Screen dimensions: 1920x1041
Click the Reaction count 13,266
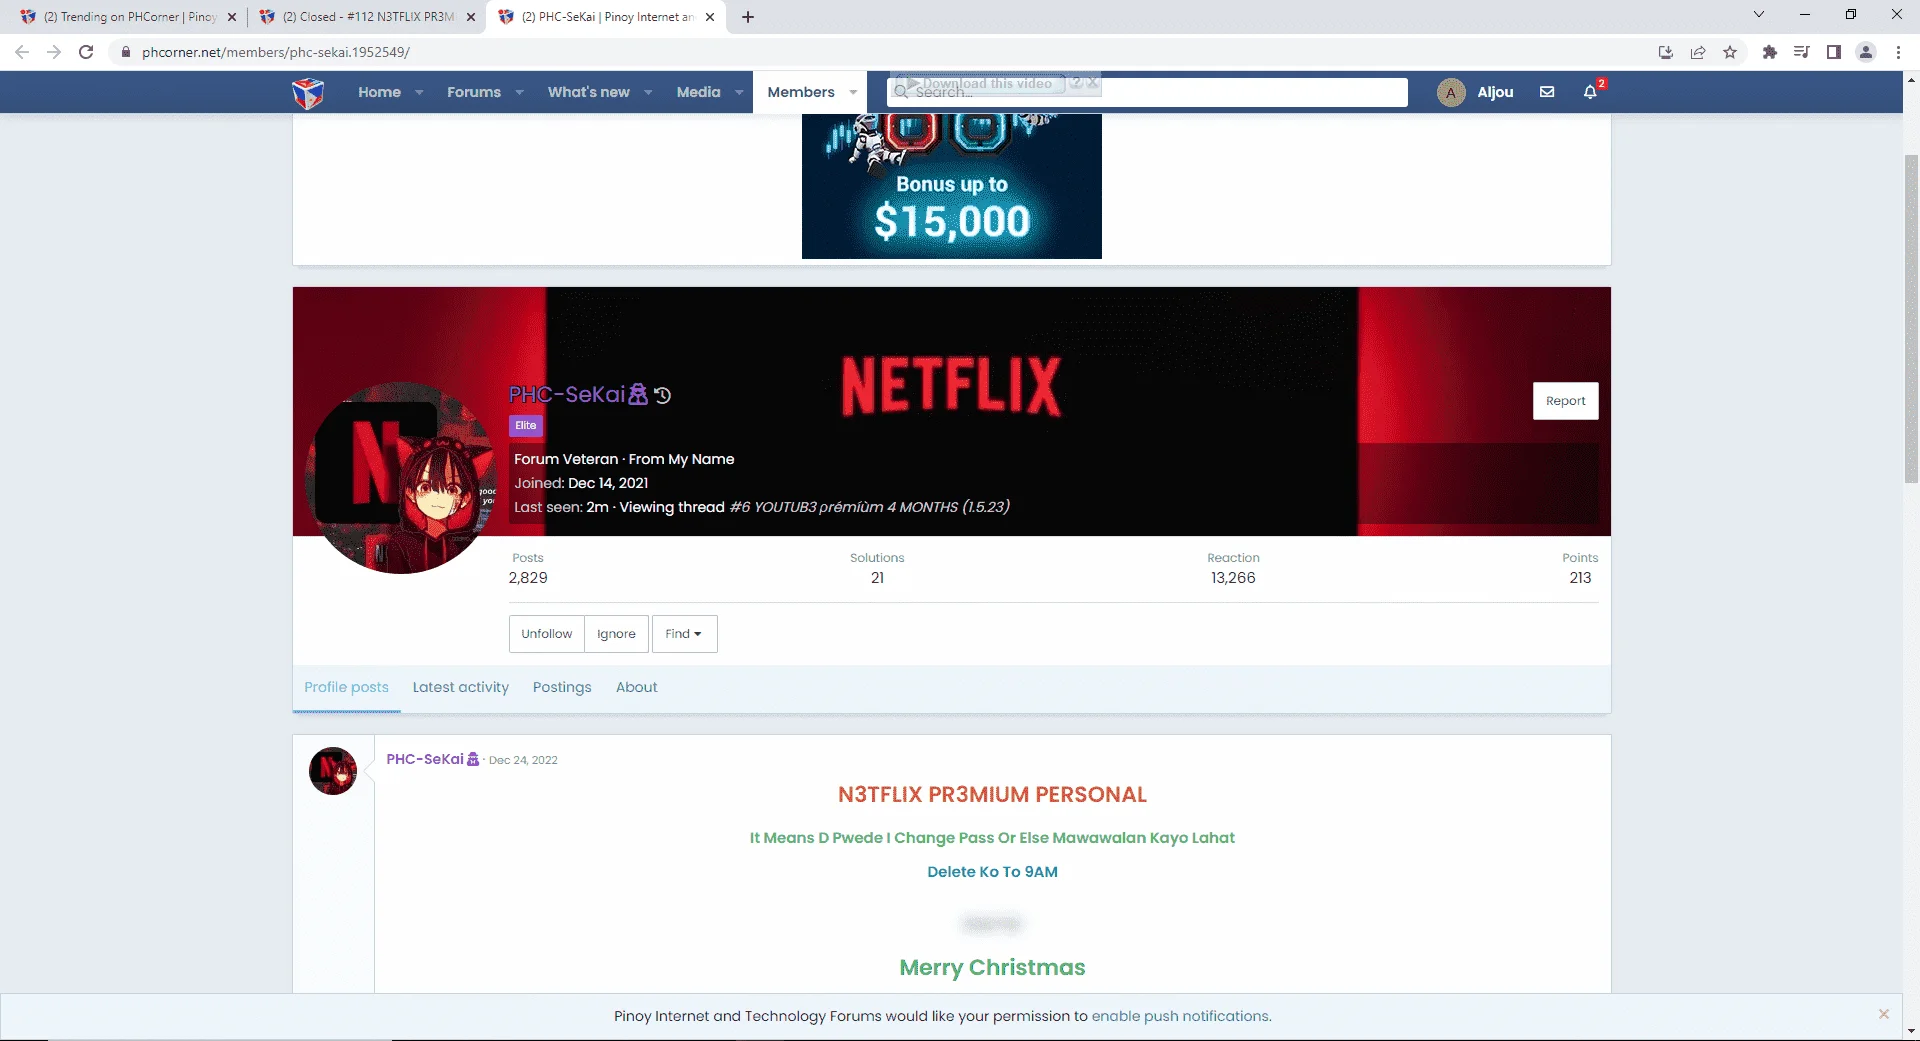[x=1233, y=578]
